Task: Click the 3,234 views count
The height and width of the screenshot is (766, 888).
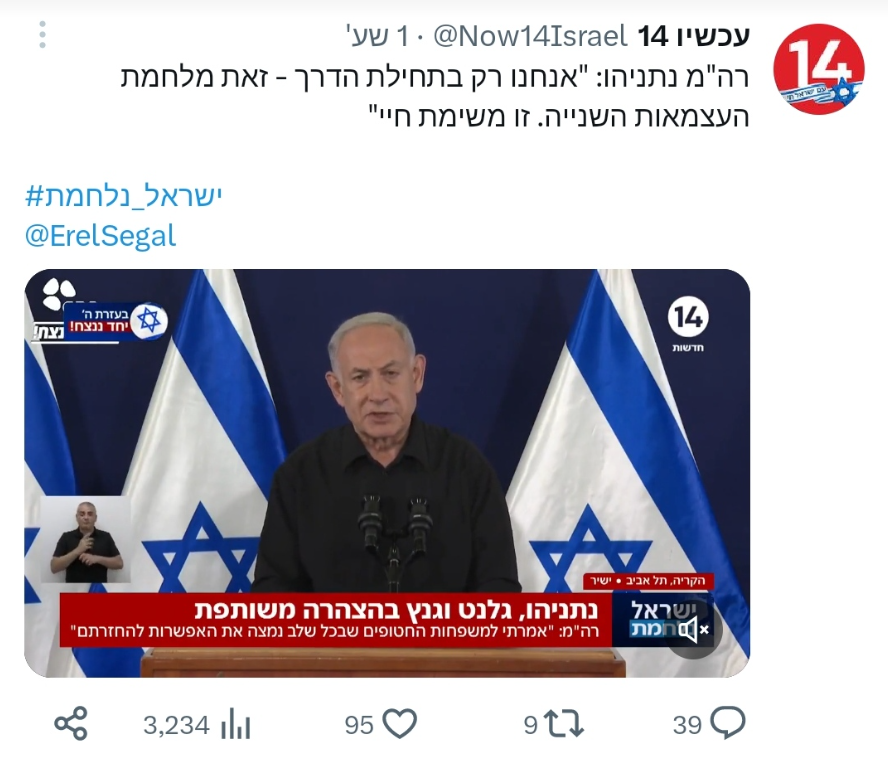Action: point(176,725)
